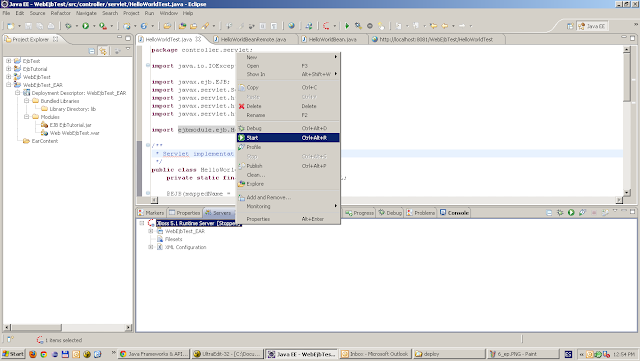The image size is (640, 361).
Task: Collapse the Modules folder node
Action: pyautogui.click(x=27, y=117)
